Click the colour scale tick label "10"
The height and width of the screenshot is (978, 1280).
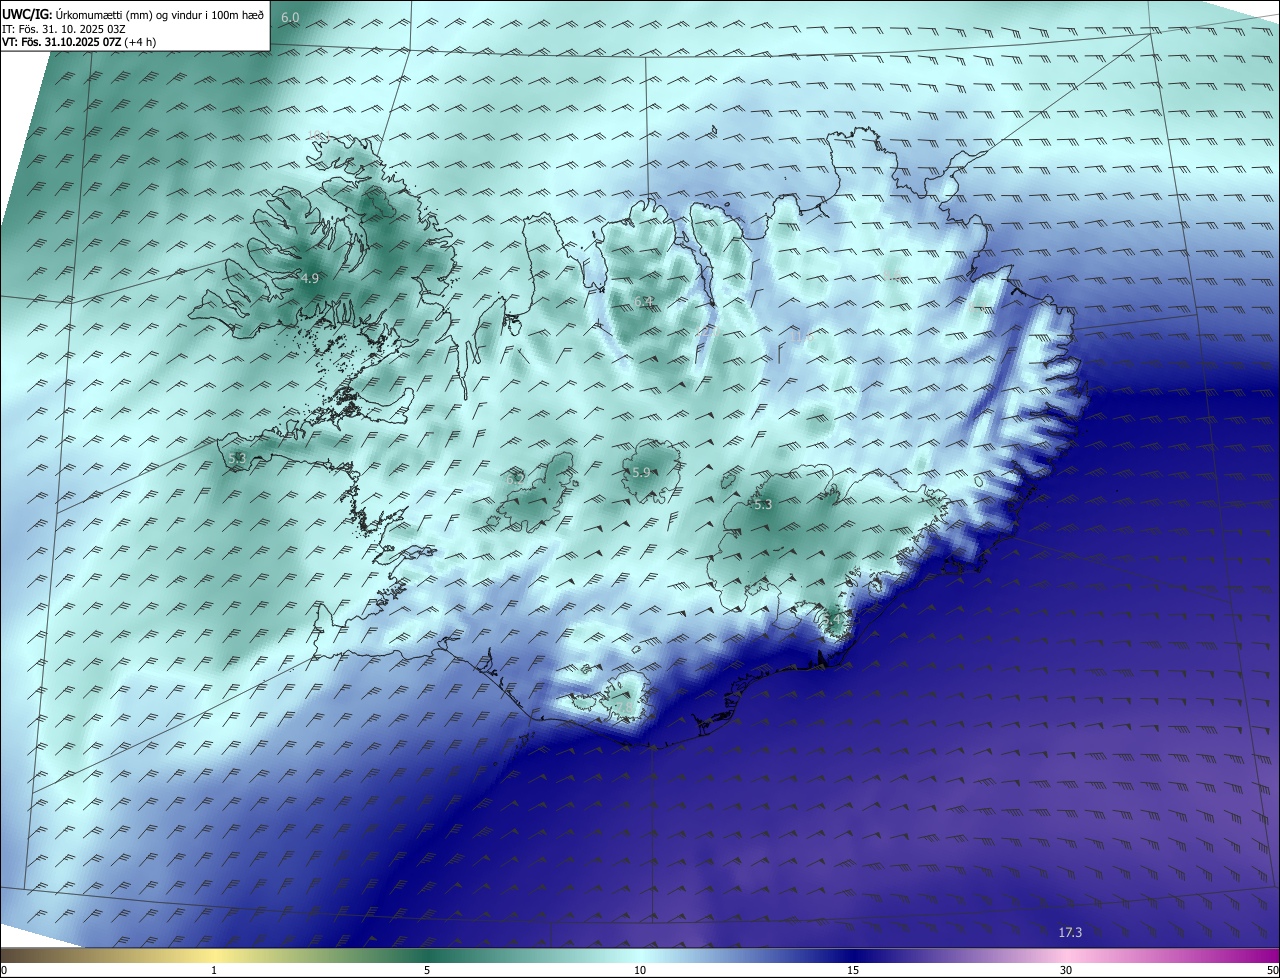(640, 970)
